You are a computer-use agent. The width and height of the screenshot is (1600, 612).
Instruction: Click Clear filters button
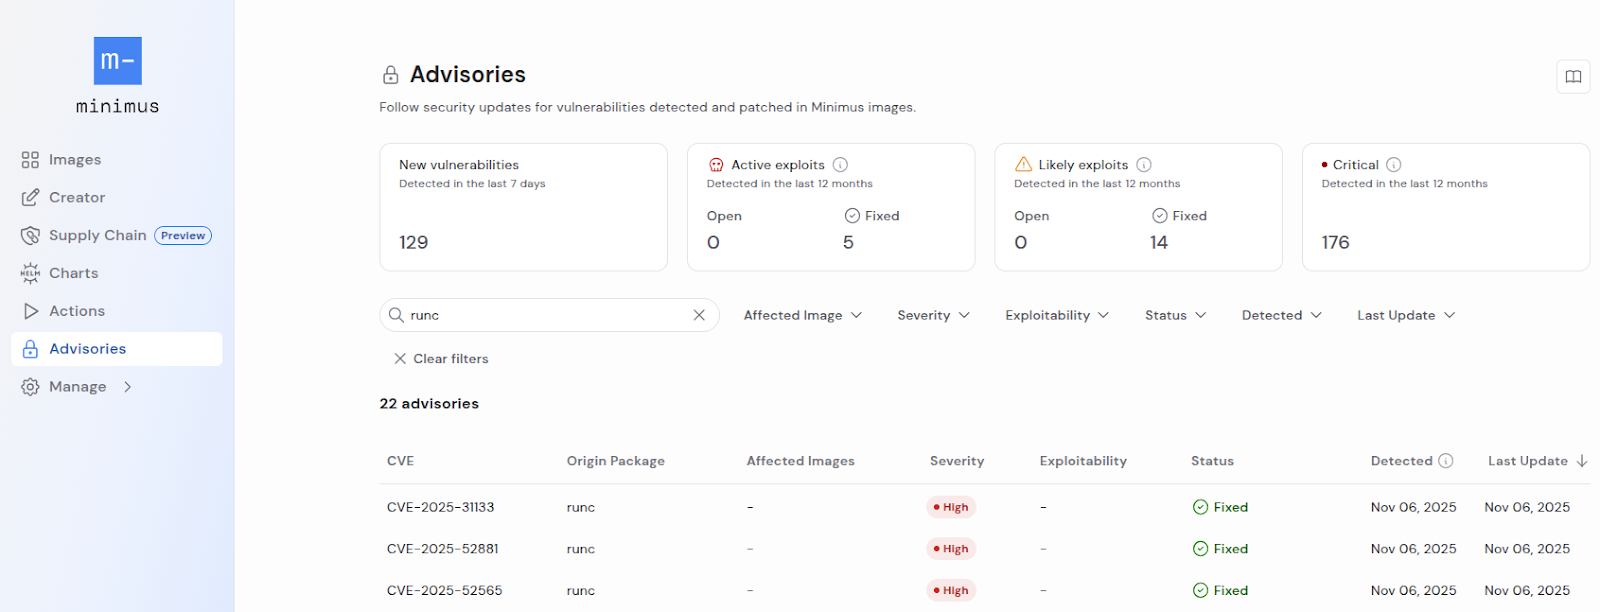[441, 359]
